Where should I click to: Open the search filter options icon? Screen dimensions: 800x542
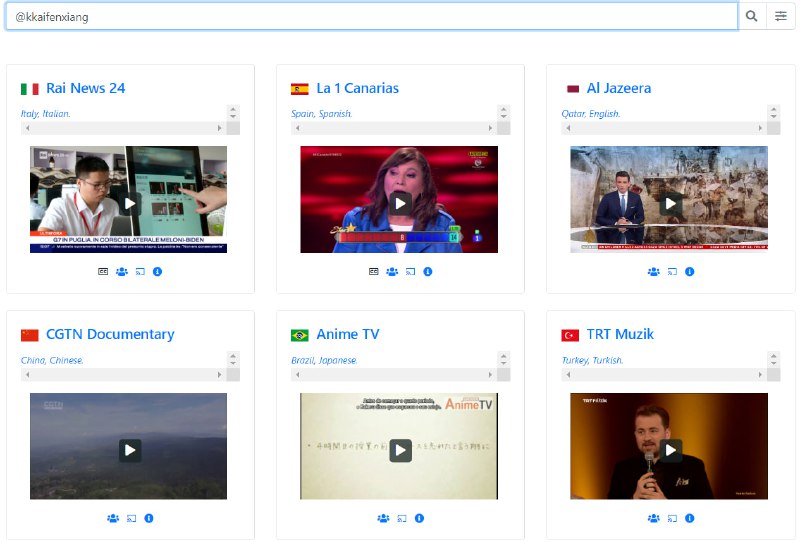click(x=781, y=16)
